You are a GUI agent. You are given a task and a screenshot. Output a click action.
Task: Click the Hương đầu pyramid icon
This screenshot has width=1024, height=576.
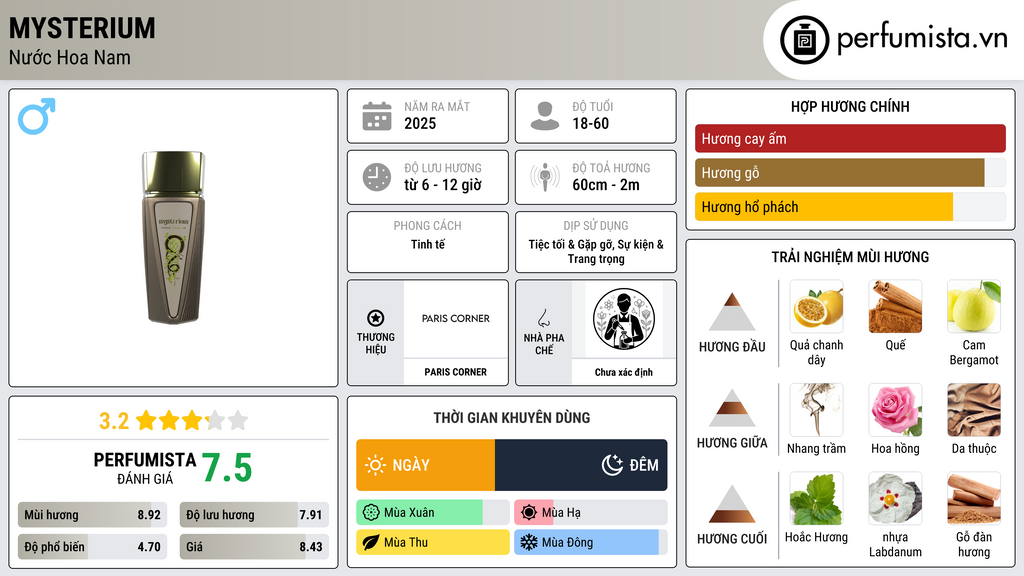[732, 312]
